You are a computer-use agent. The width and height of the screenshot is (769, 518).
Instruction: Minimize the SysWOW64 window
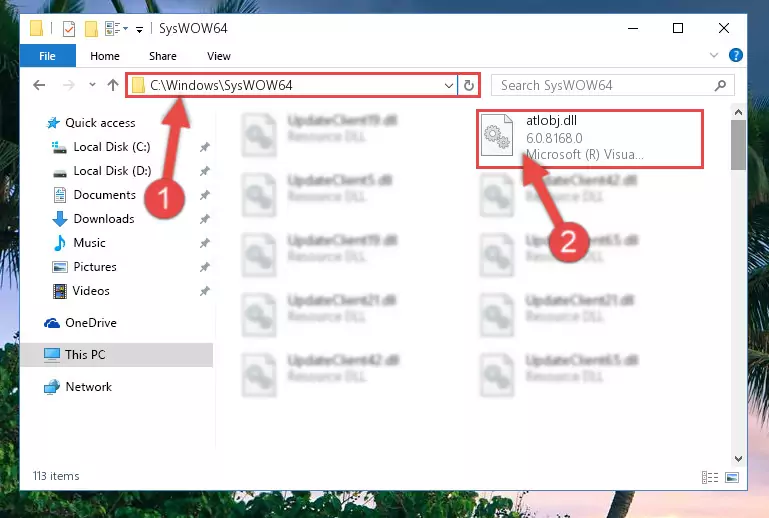pyautogui.click(x=633, y=28)
